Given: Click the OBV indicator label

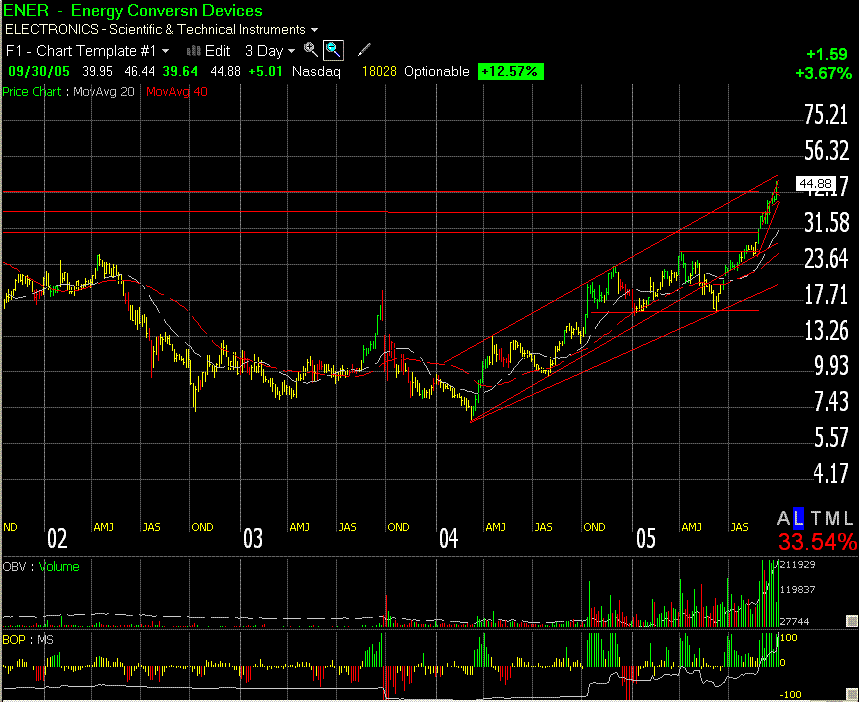Looking at the screenshot, I should 13,567.
